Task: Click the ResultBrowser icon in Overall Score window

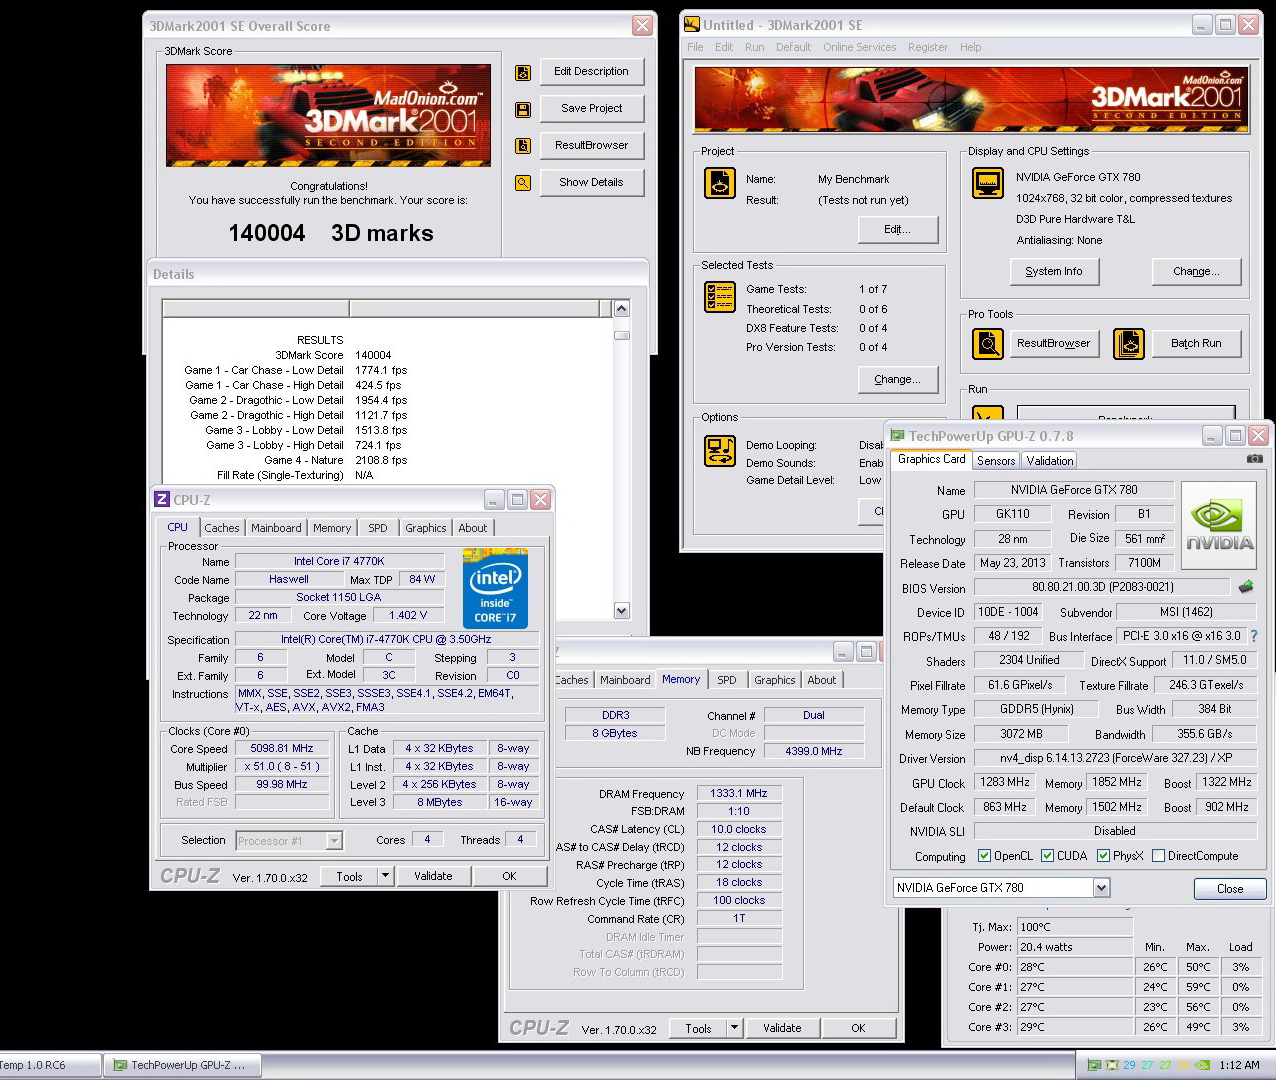Action: coord(522,146)
